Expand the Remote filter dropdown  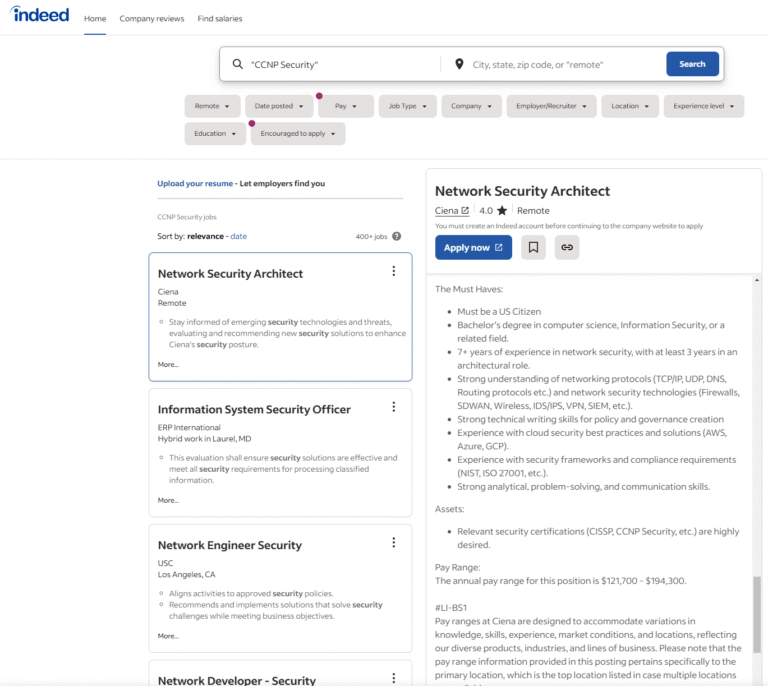[212, 106]
